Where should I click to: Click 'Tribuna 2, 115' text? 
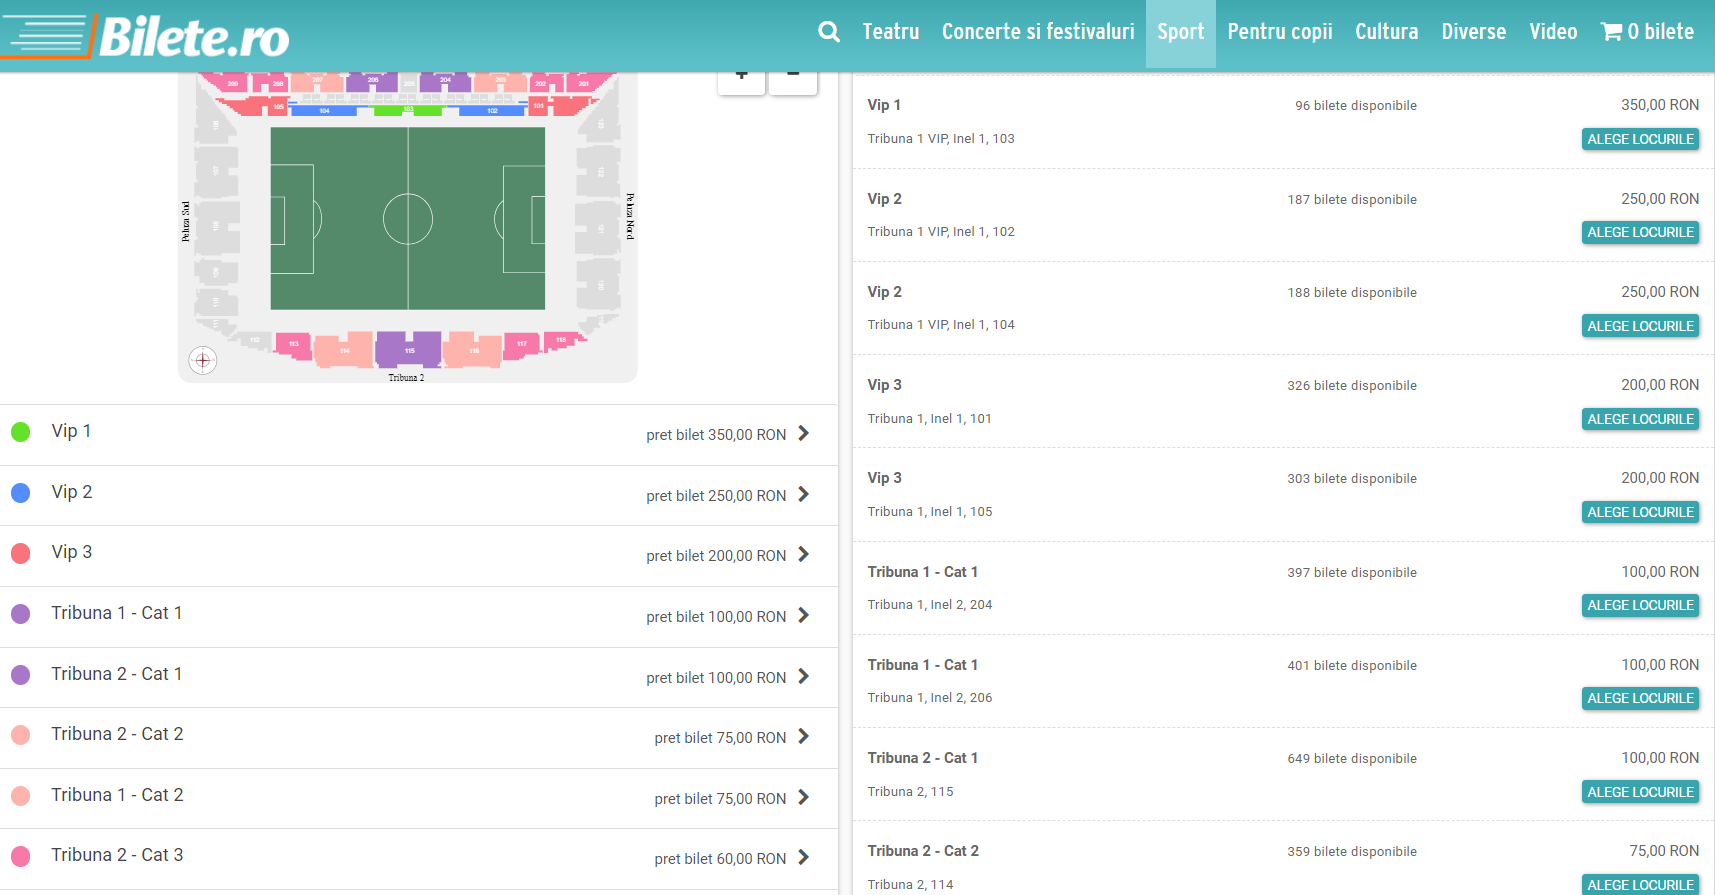[x=910, y=792]
